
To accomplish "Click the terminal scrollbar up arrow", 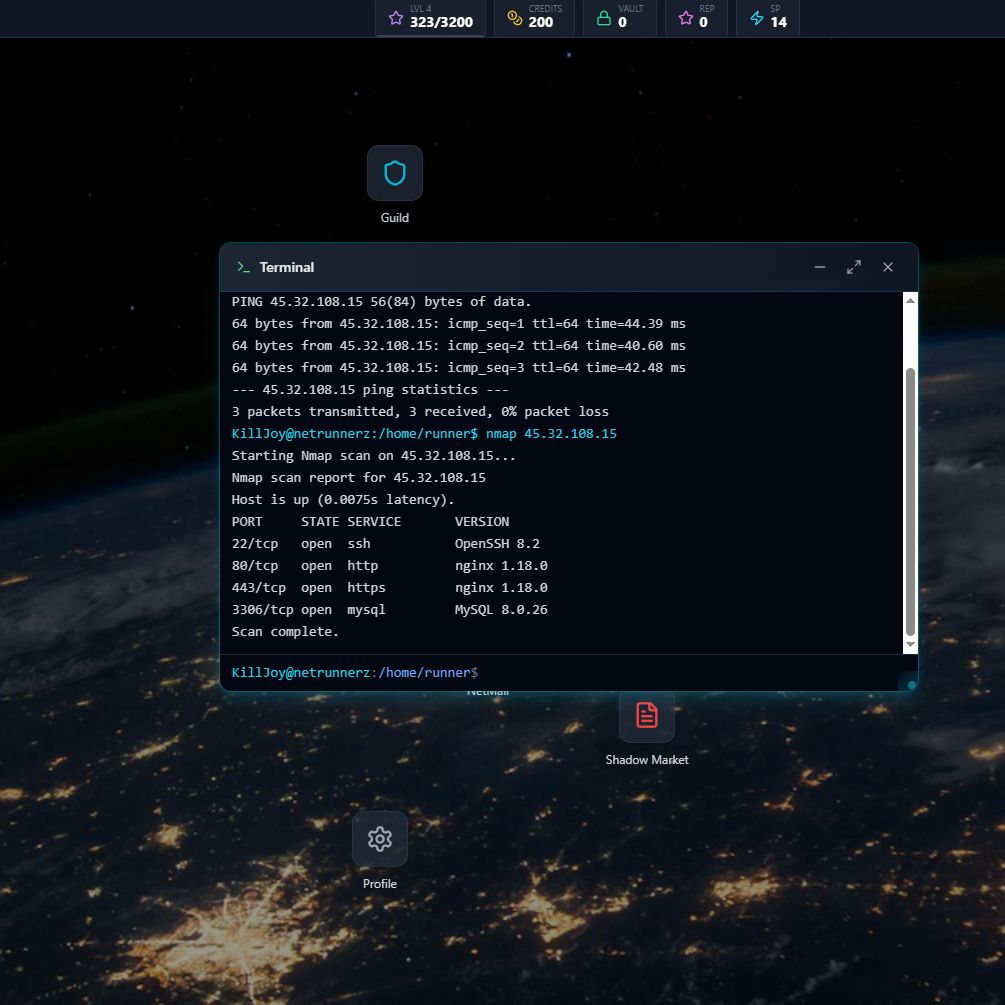I will (x=910, y=300).
